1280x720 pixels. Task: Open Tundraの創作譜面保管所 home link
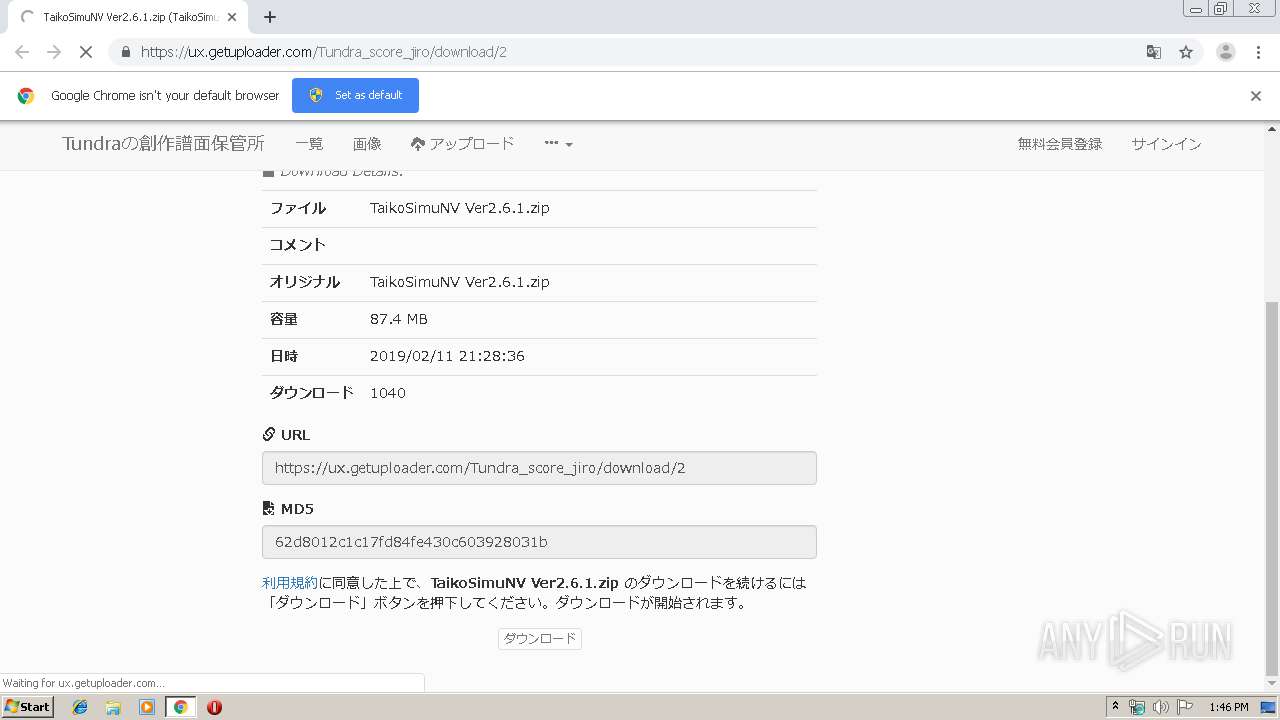(163, 144)
